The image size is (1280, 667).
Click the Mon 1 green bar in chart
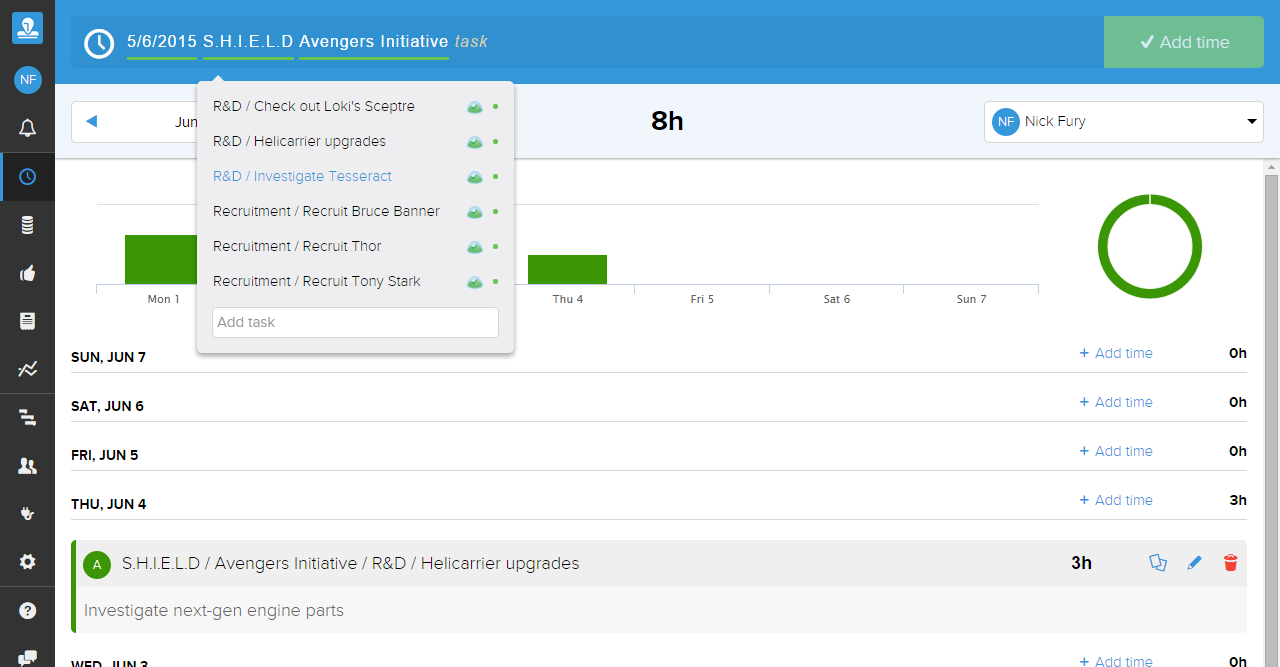161,259
